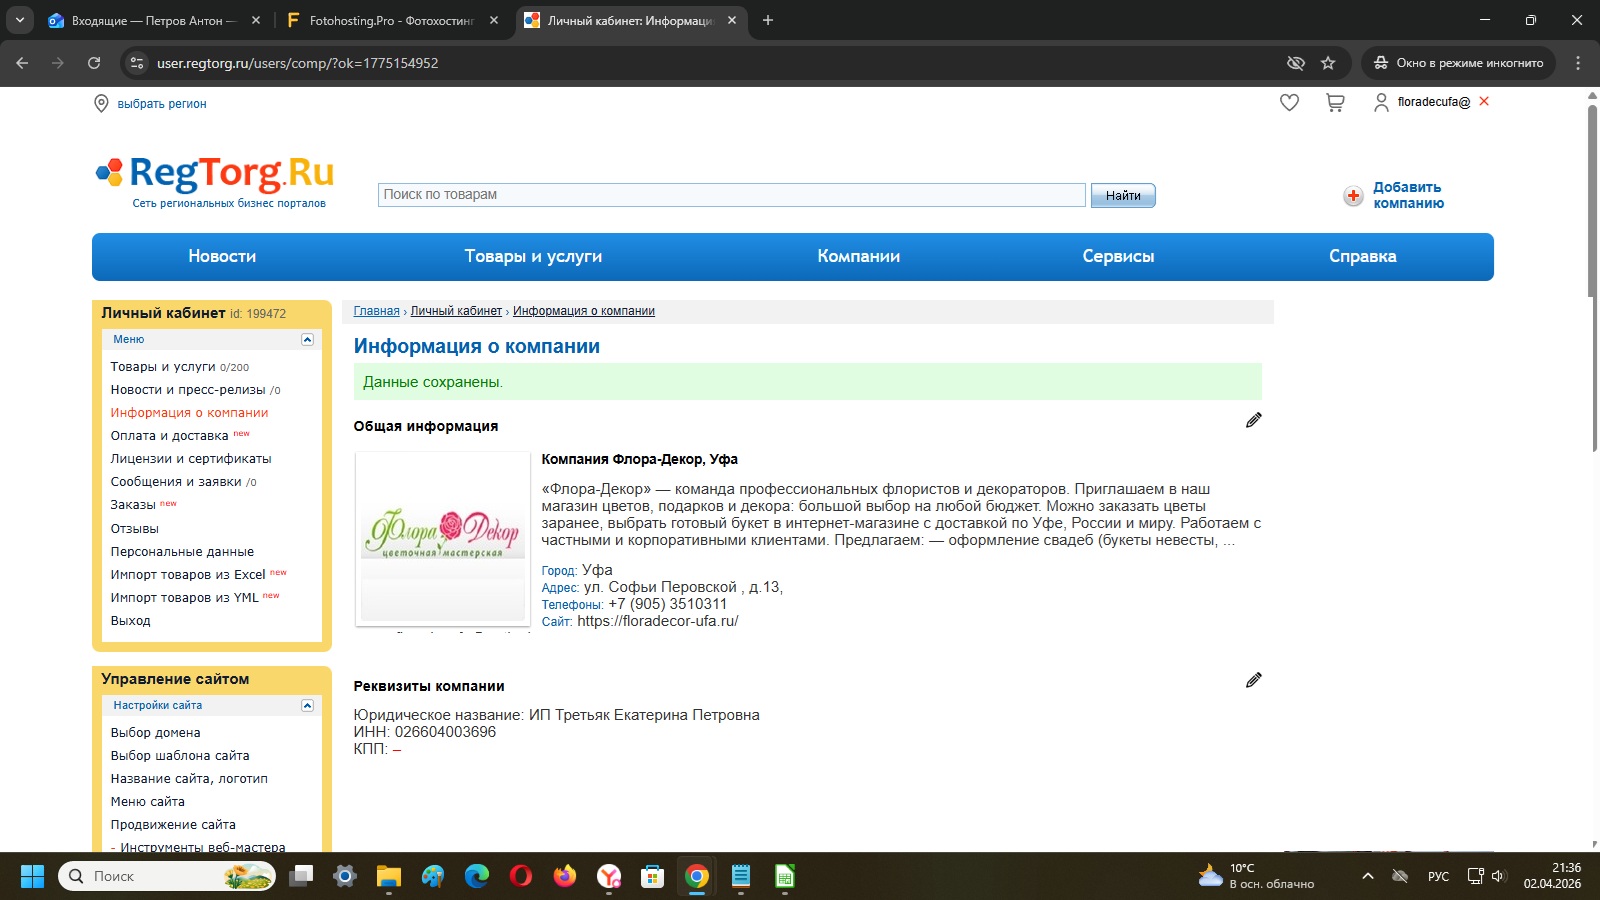
Task: Close the Fotohosting.Pro tab
Action: [x=494, y=20]
